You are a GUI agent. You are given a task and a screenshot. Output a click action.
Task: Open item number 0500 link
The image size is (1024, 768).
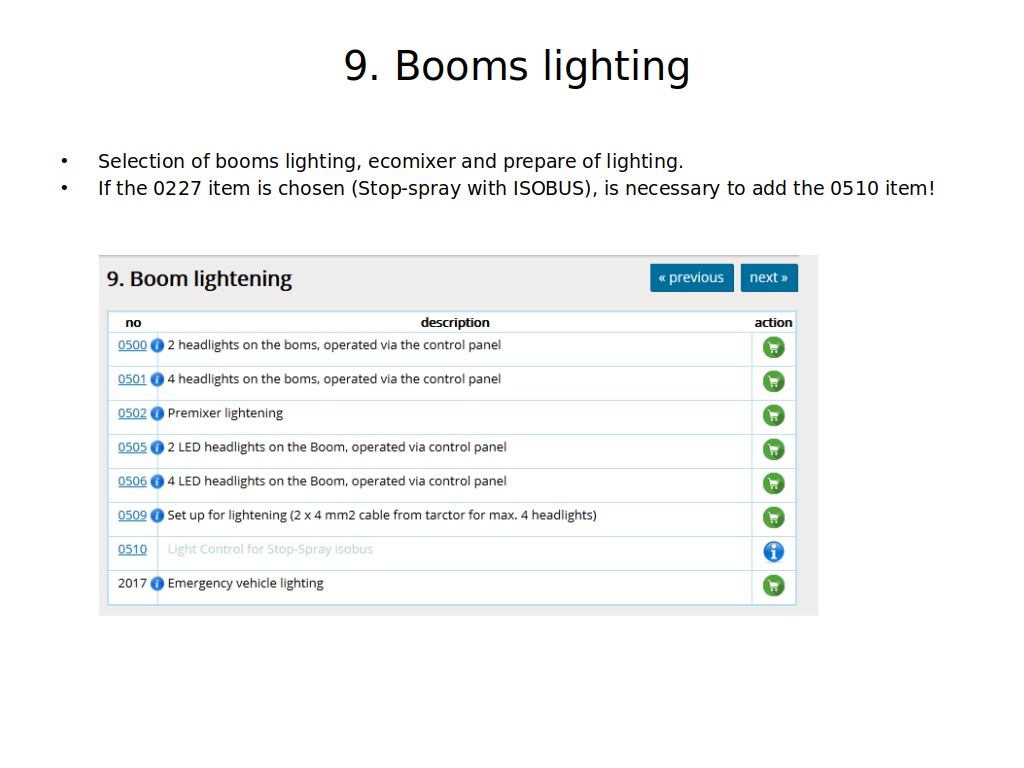click(x=132, y=346)
